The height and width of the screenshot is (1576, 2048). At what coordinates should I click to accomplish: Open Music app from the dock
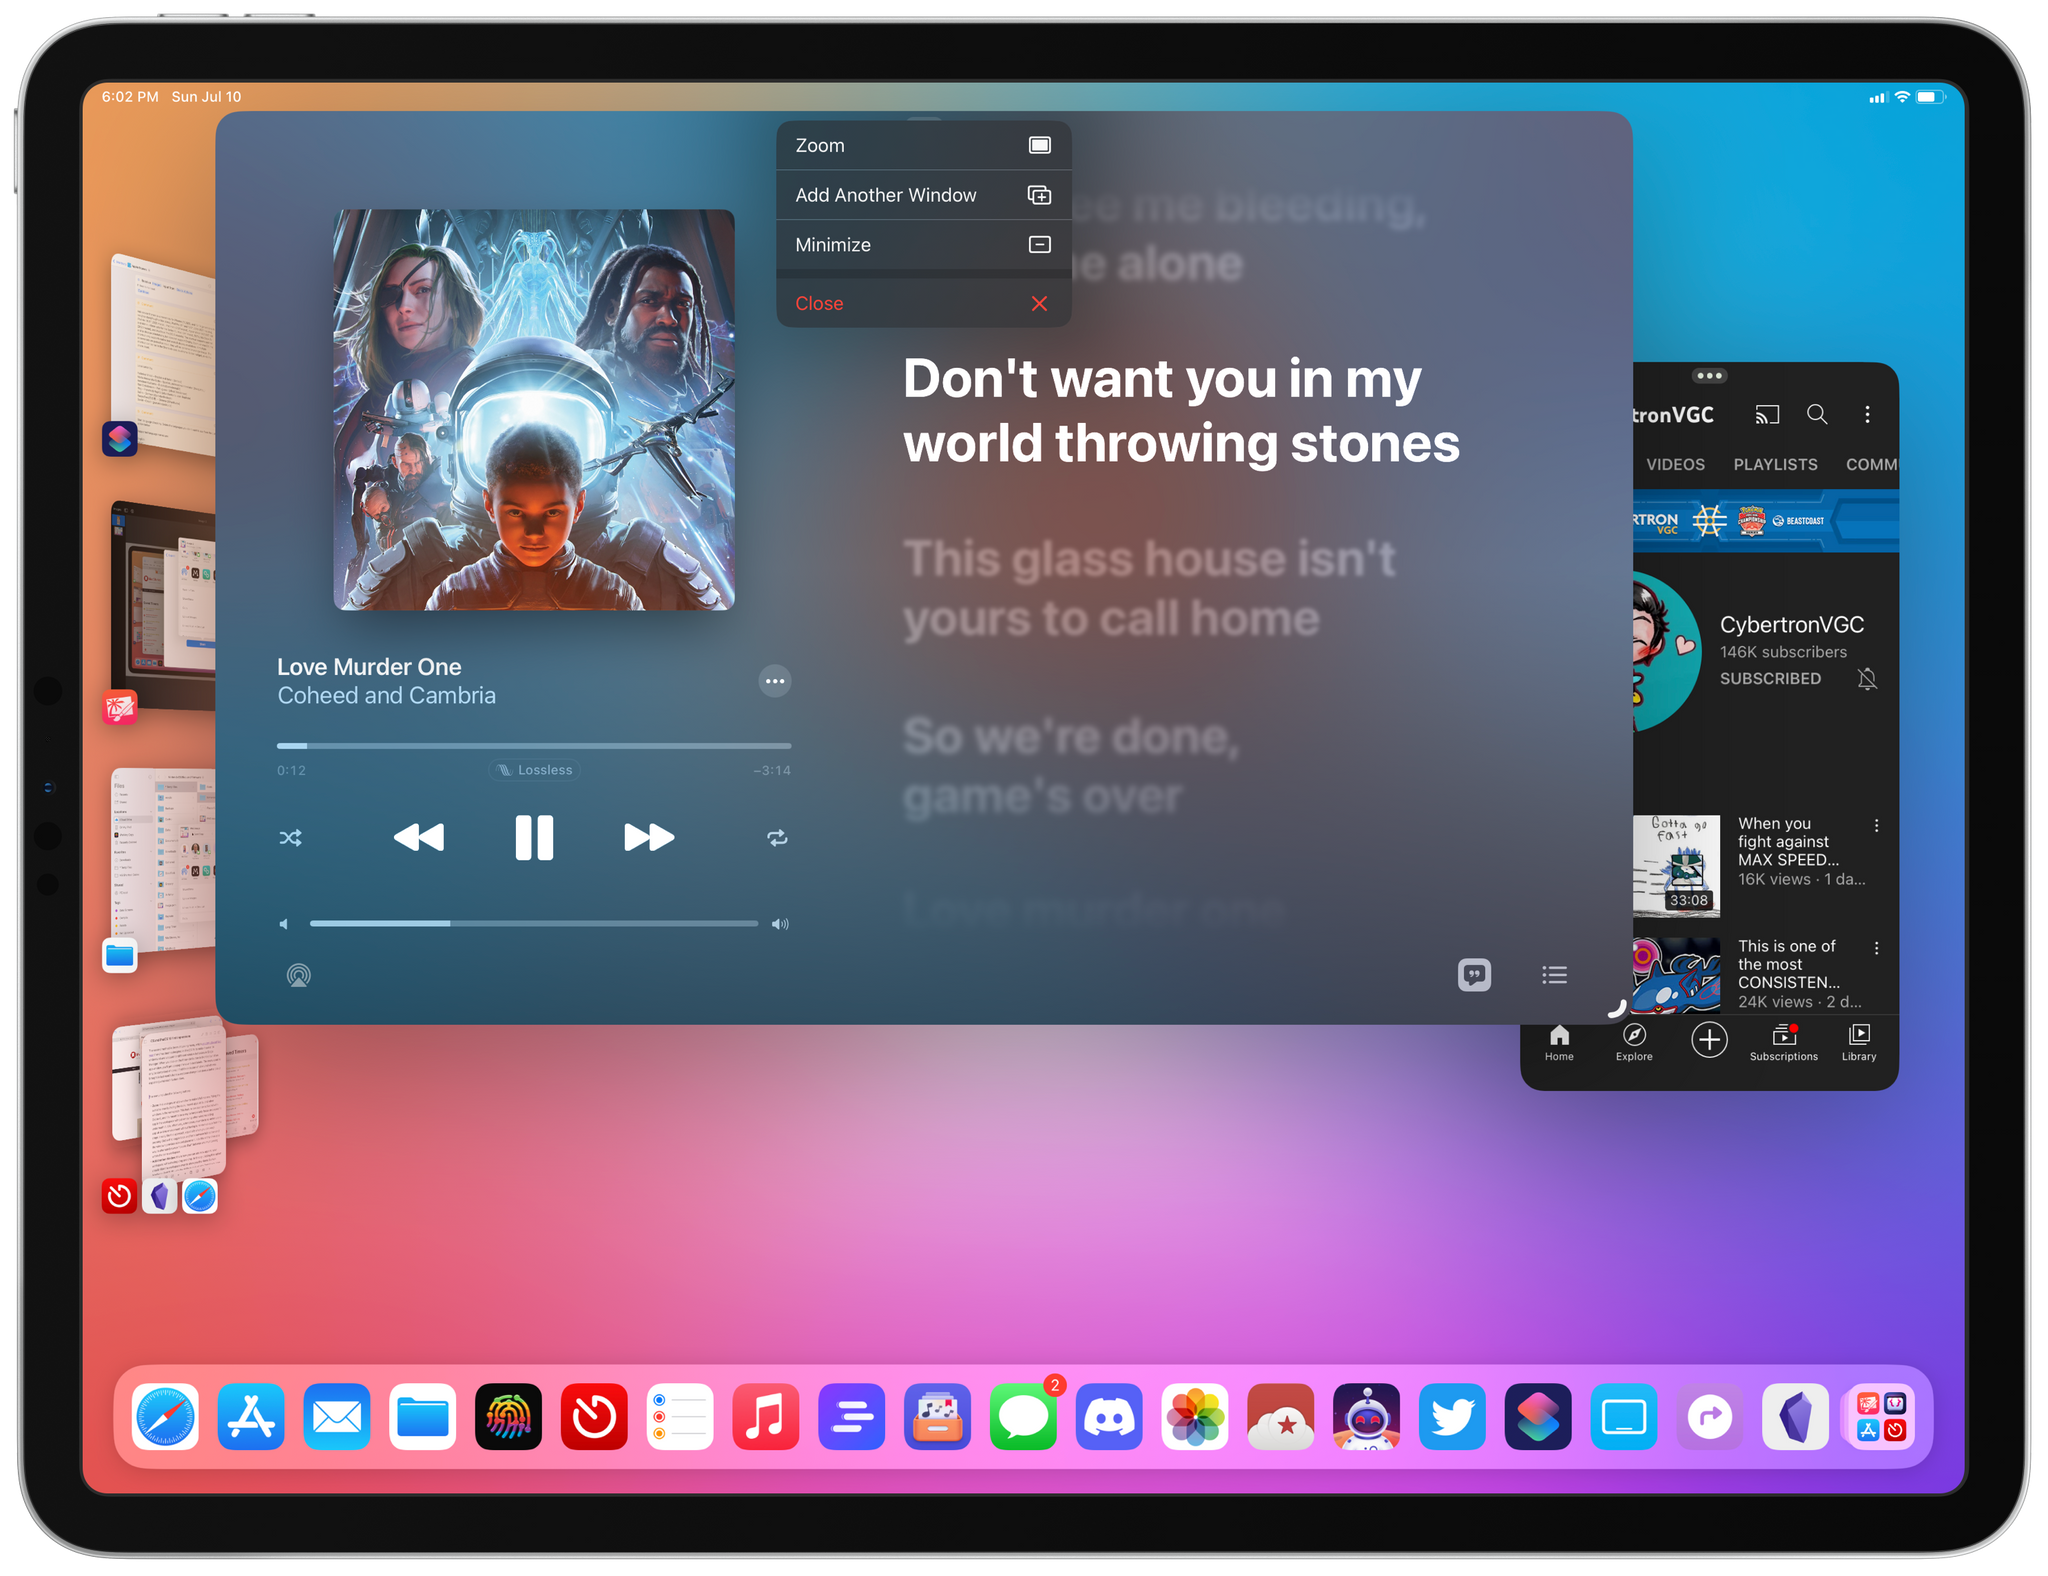pyautogui.click(x=766, y=1416)
